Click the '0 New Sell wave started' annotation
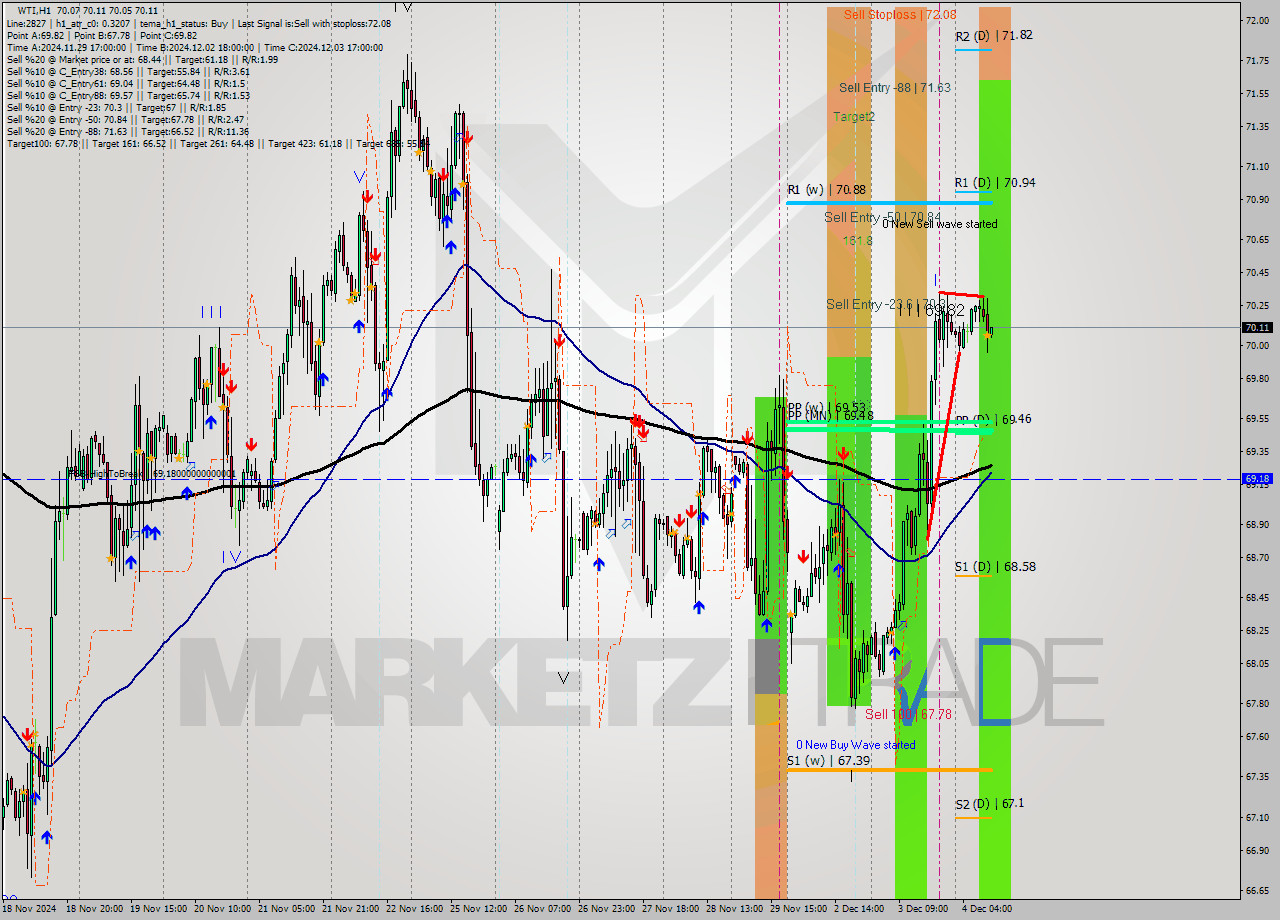Viewport: 1280px width, 920px height. (x=939, y=224)
